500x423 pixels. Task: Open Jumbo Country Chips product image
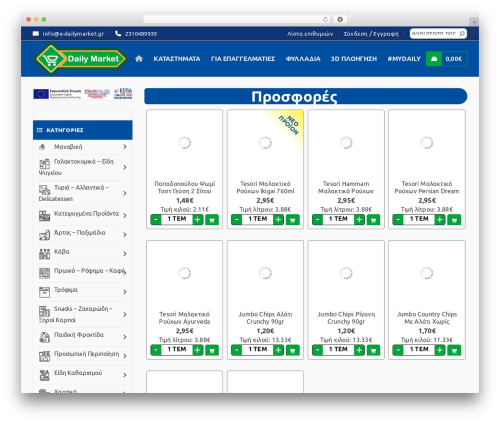point(427,273)
